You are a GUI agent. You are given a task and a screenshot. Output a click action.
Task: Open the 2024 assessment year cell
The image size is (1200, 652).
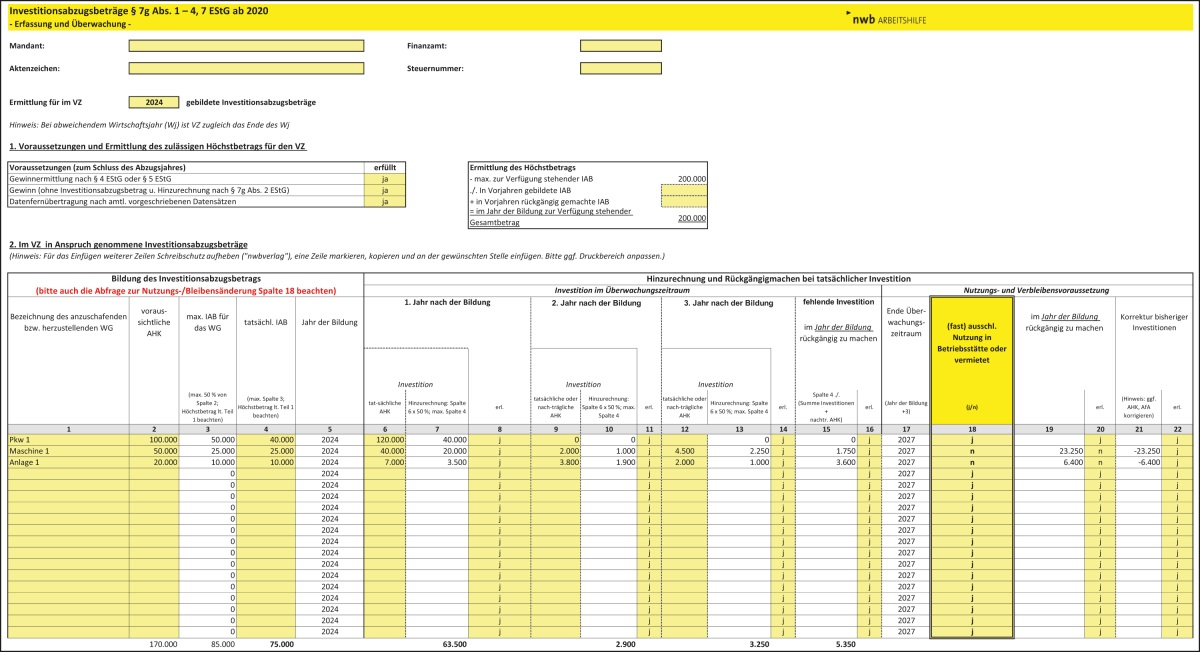click(154, 102)
